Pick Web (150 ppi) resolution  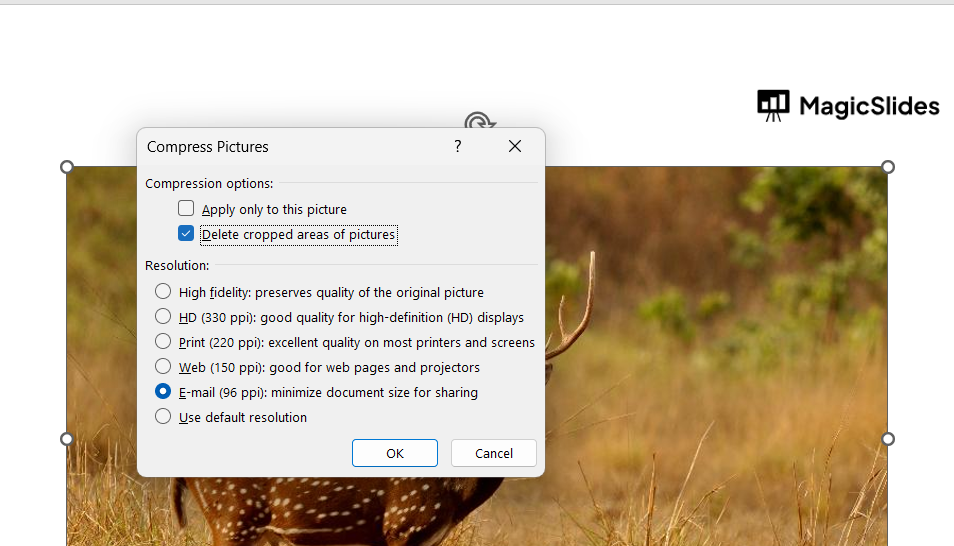click(163, 366)
